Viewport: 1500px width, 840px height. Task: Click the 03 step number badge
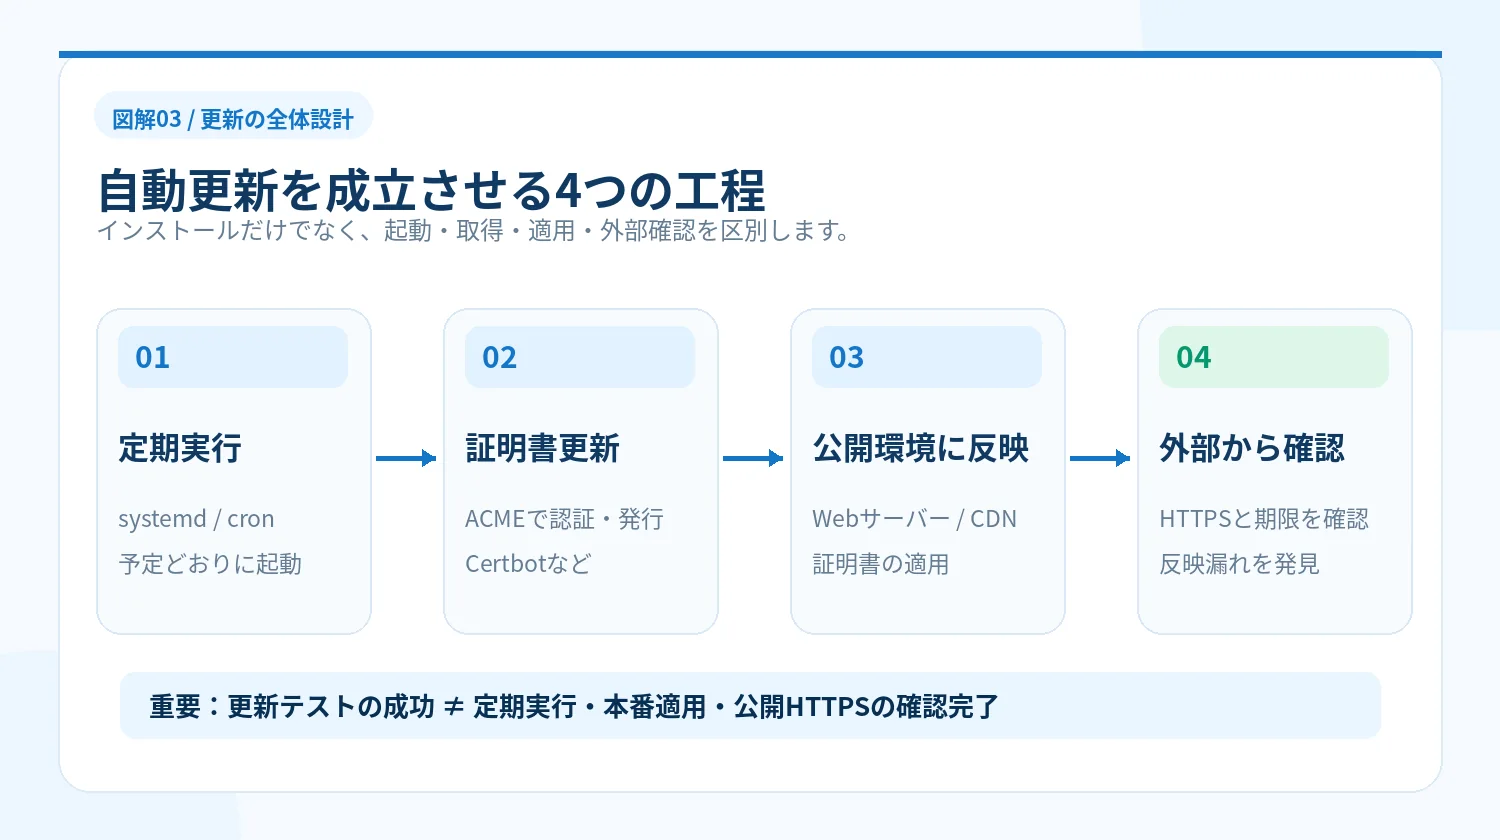927,357
